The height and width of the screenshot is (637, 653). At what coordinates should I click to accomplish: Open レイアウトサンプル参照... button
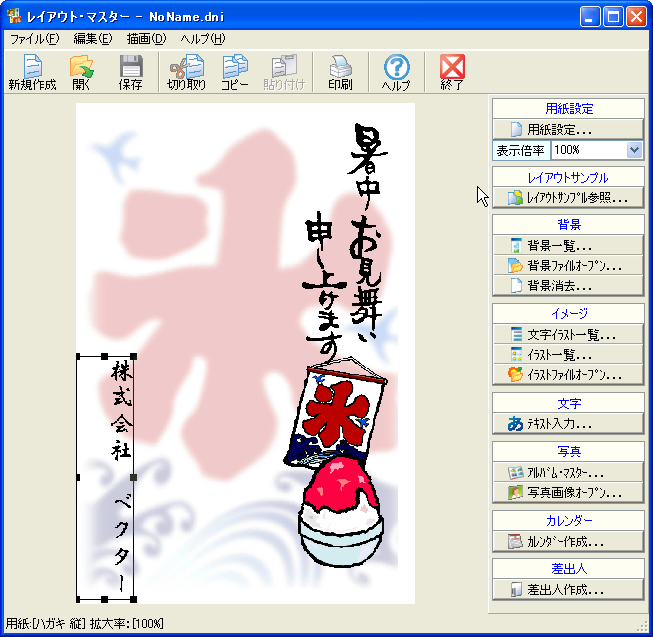568,198
